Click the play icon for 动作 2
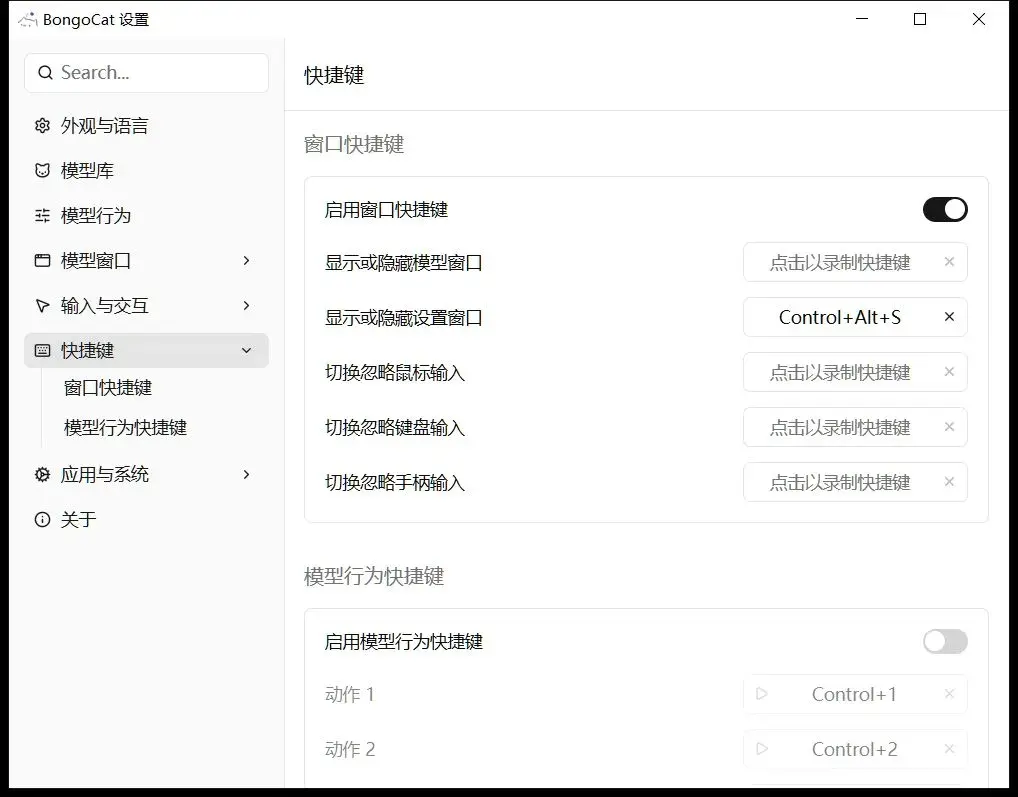 (762, 749)
